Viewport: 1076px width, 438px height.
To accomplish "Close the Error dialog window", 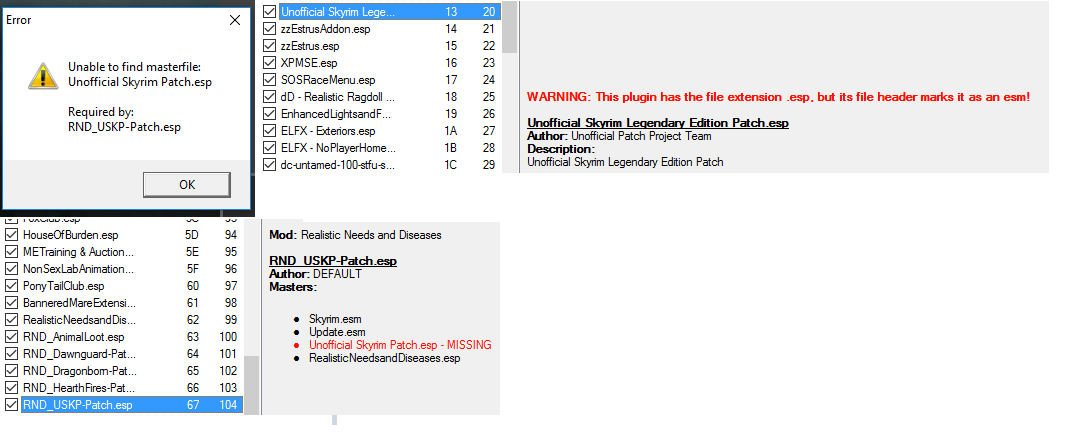I will tap(235, 20).
